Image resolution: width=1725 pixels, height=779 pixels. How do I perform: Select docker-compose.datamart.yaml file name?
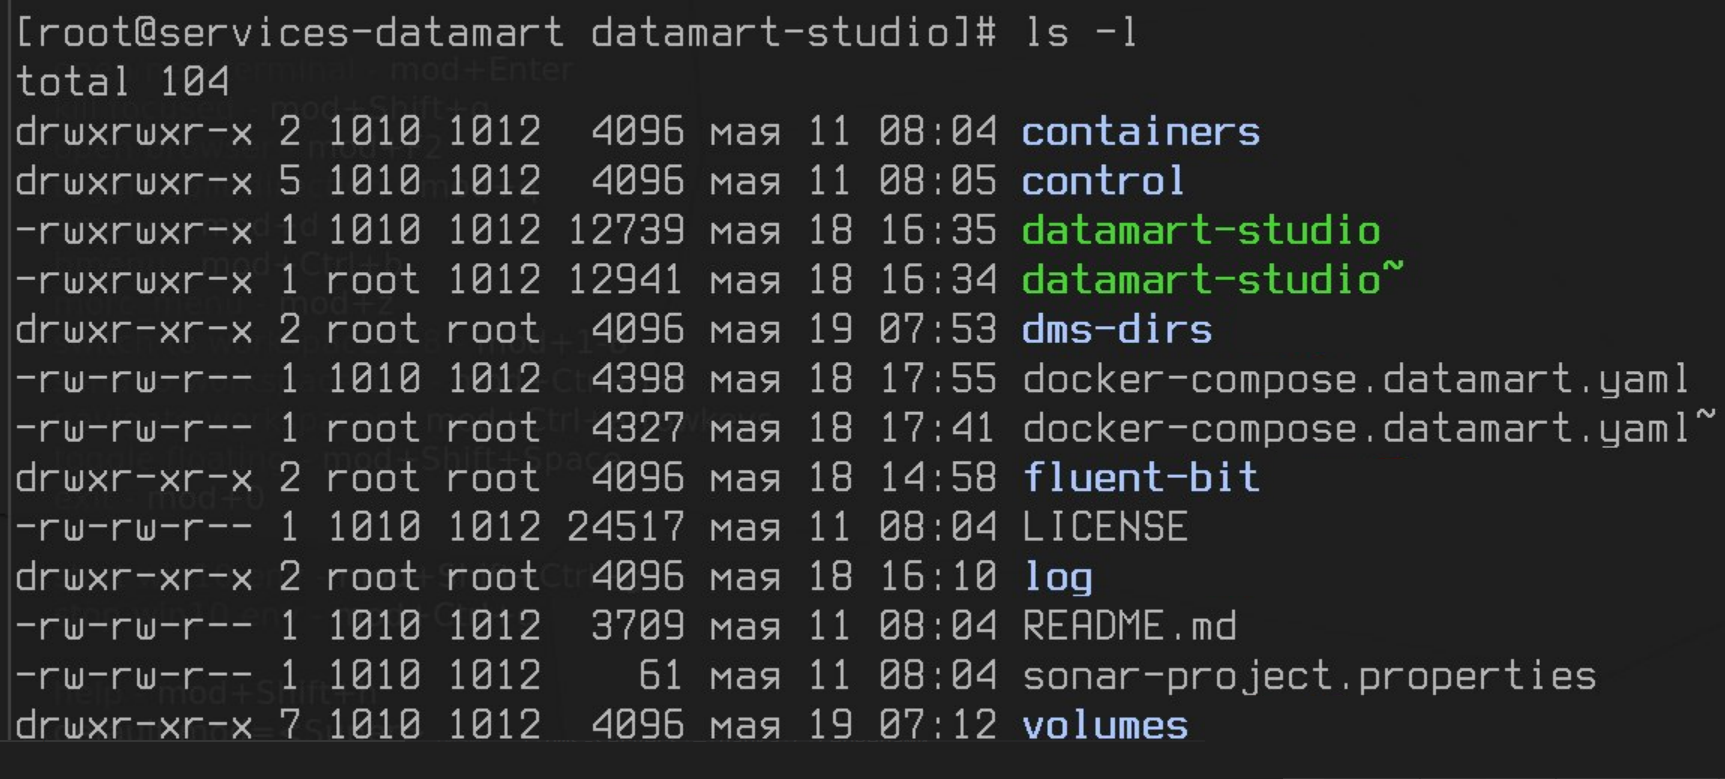[1355, 379]
